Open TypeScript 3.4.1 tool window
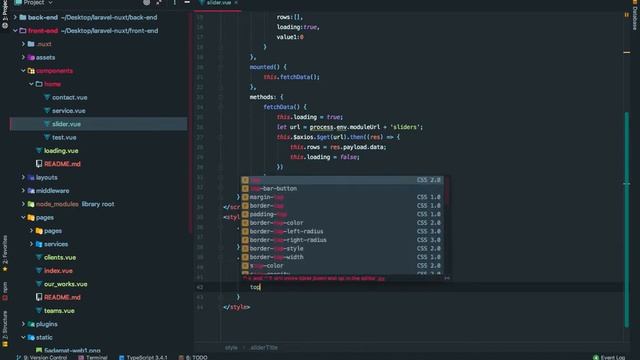 click(143, 357)
